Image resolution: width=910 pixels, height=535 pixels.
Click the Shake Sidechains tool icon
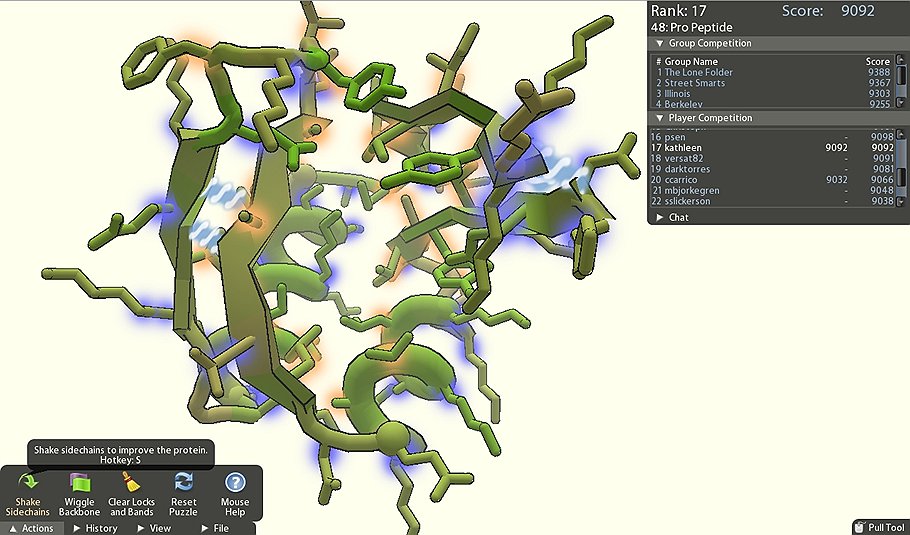(x=28, y=482)
